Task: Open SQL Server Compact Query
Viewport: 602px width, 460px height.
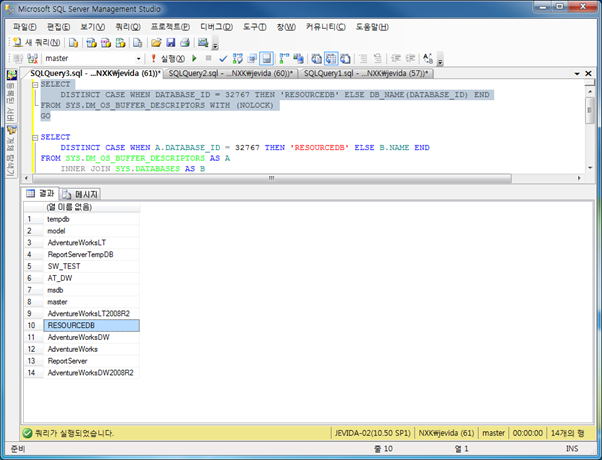Action: pos(137,43)
